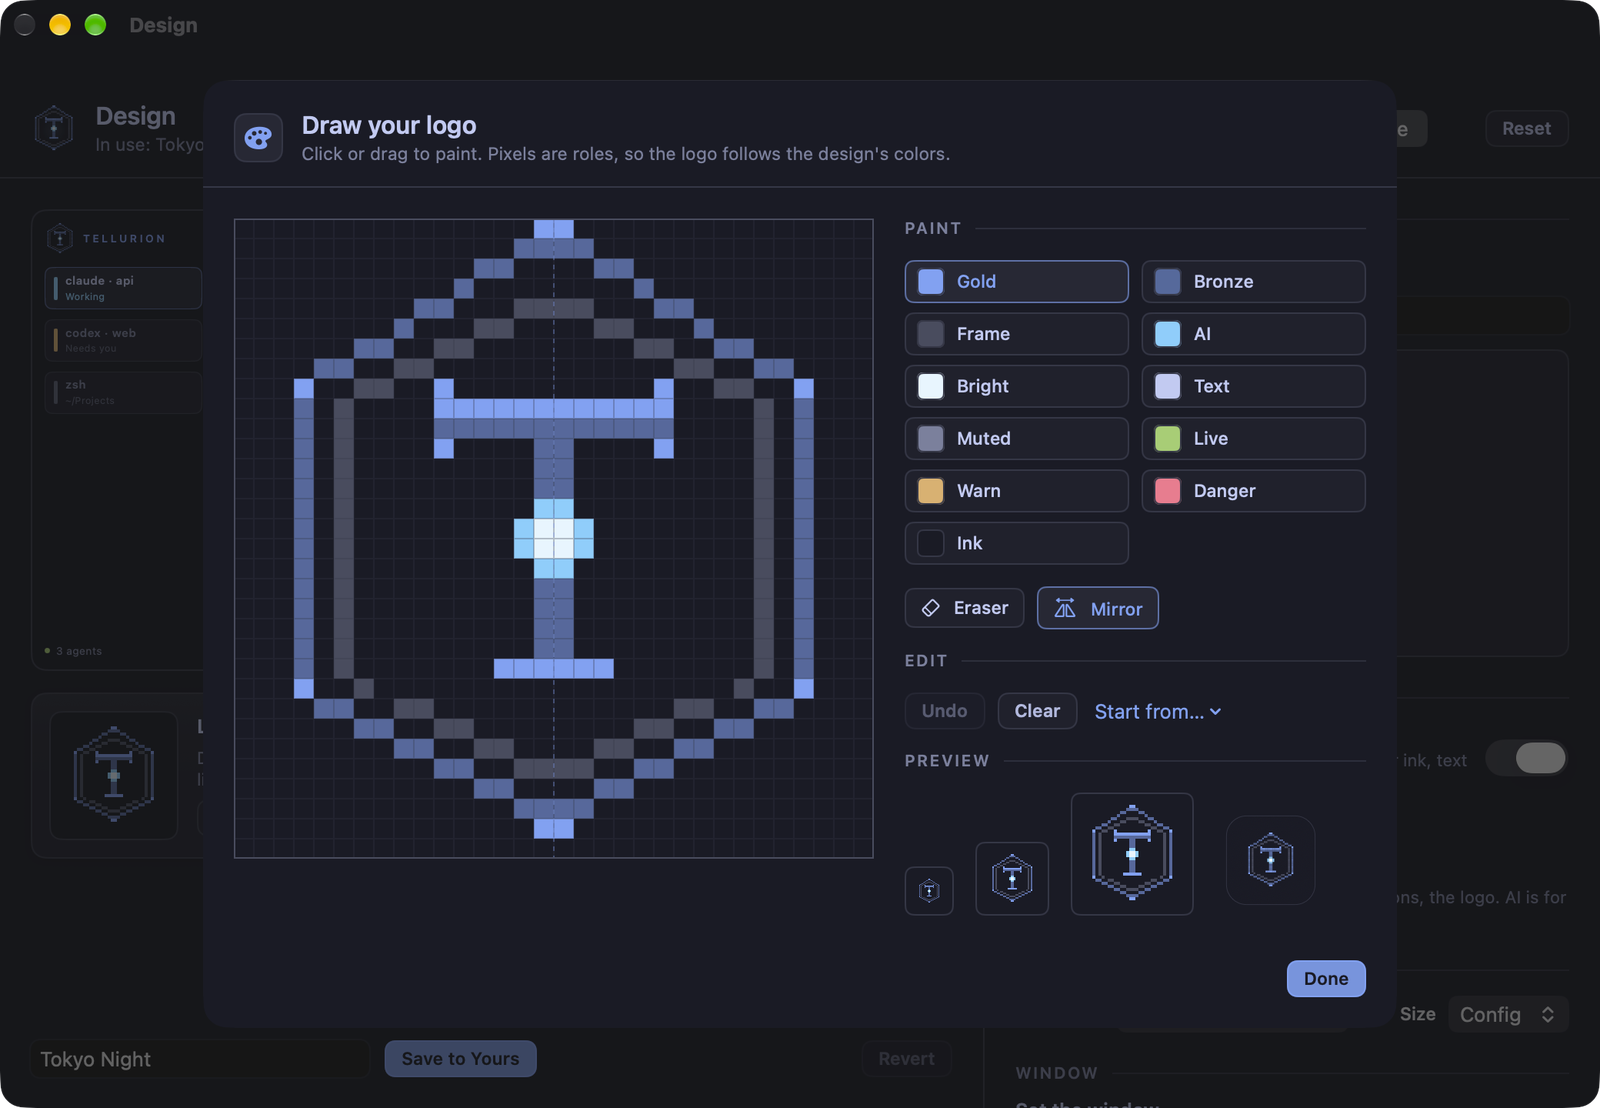Screen dimensions: 1600x1108
Task: Select the Bright paint role
Action: click(1016, 386)
